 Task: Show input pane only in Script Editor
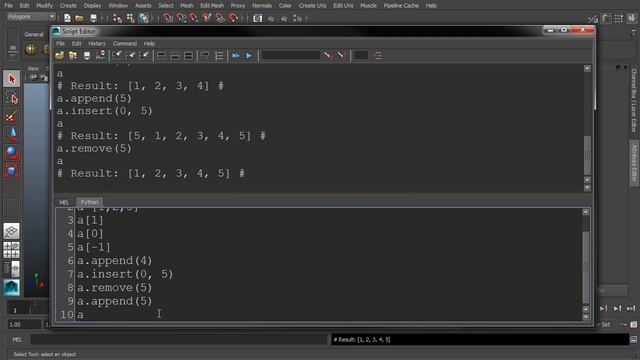(175, 56)
